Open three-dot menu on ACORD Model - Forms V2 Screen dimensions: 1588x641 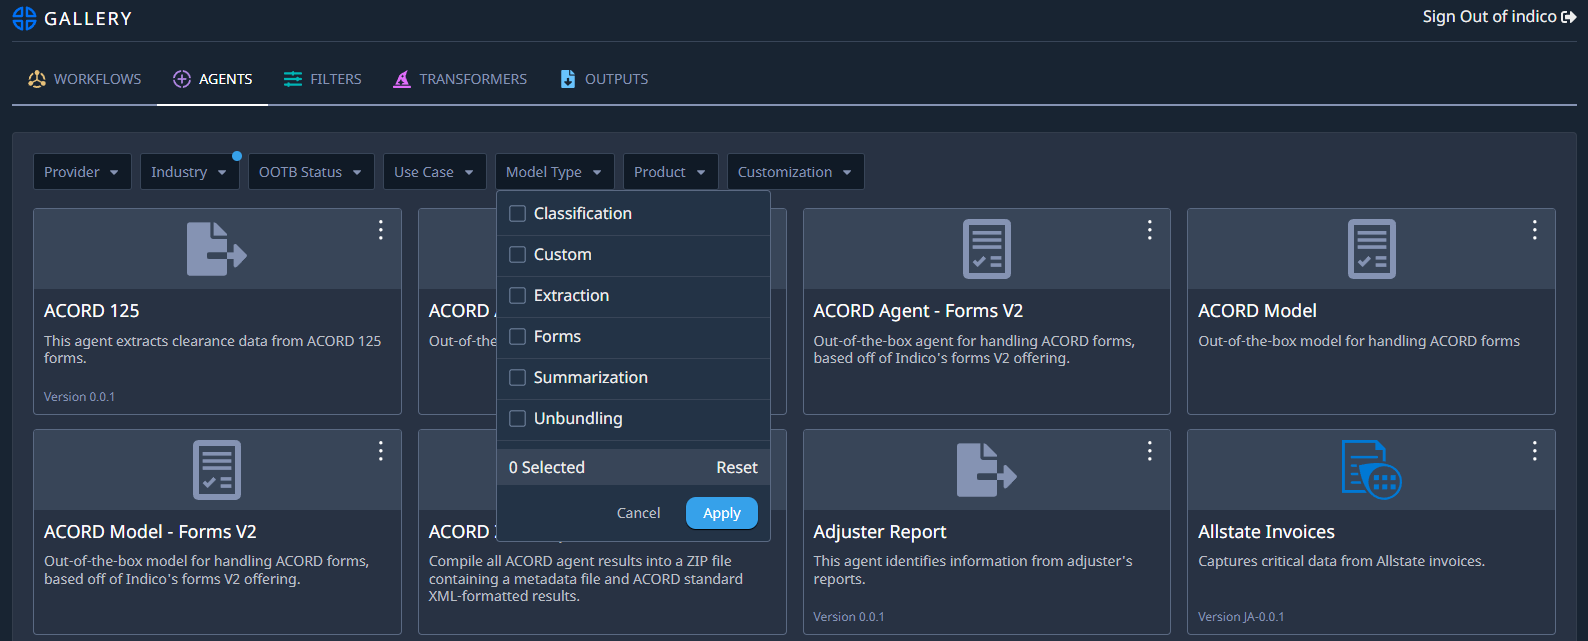pos(381,451)
